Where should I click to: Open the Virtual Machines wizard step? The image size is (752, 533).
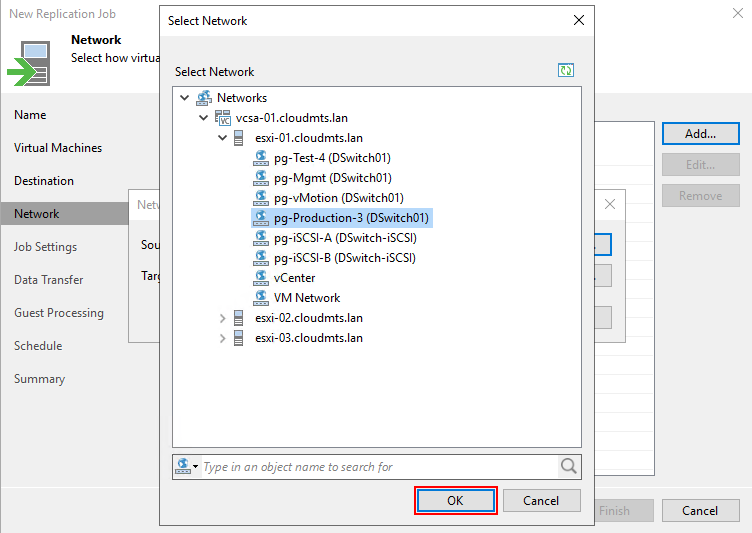[58, 148]
